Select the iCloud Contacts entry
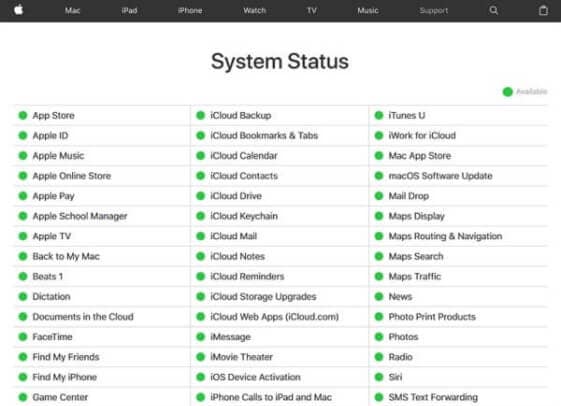This screenshot has height=406, width=561. click(x=244, y=176)
